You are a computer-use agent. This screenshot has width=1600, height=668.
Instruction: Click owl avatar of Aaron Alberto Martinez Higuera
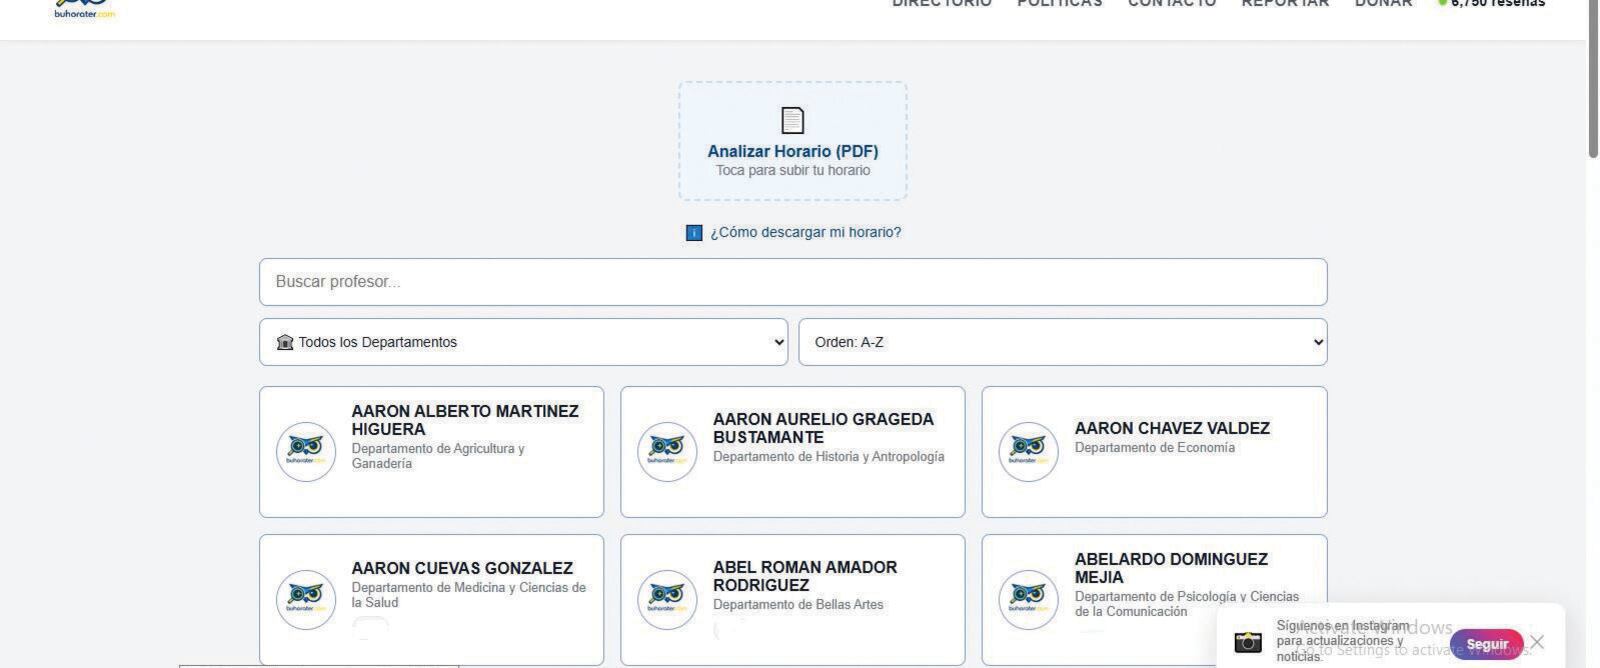click(x=306, y=452)
